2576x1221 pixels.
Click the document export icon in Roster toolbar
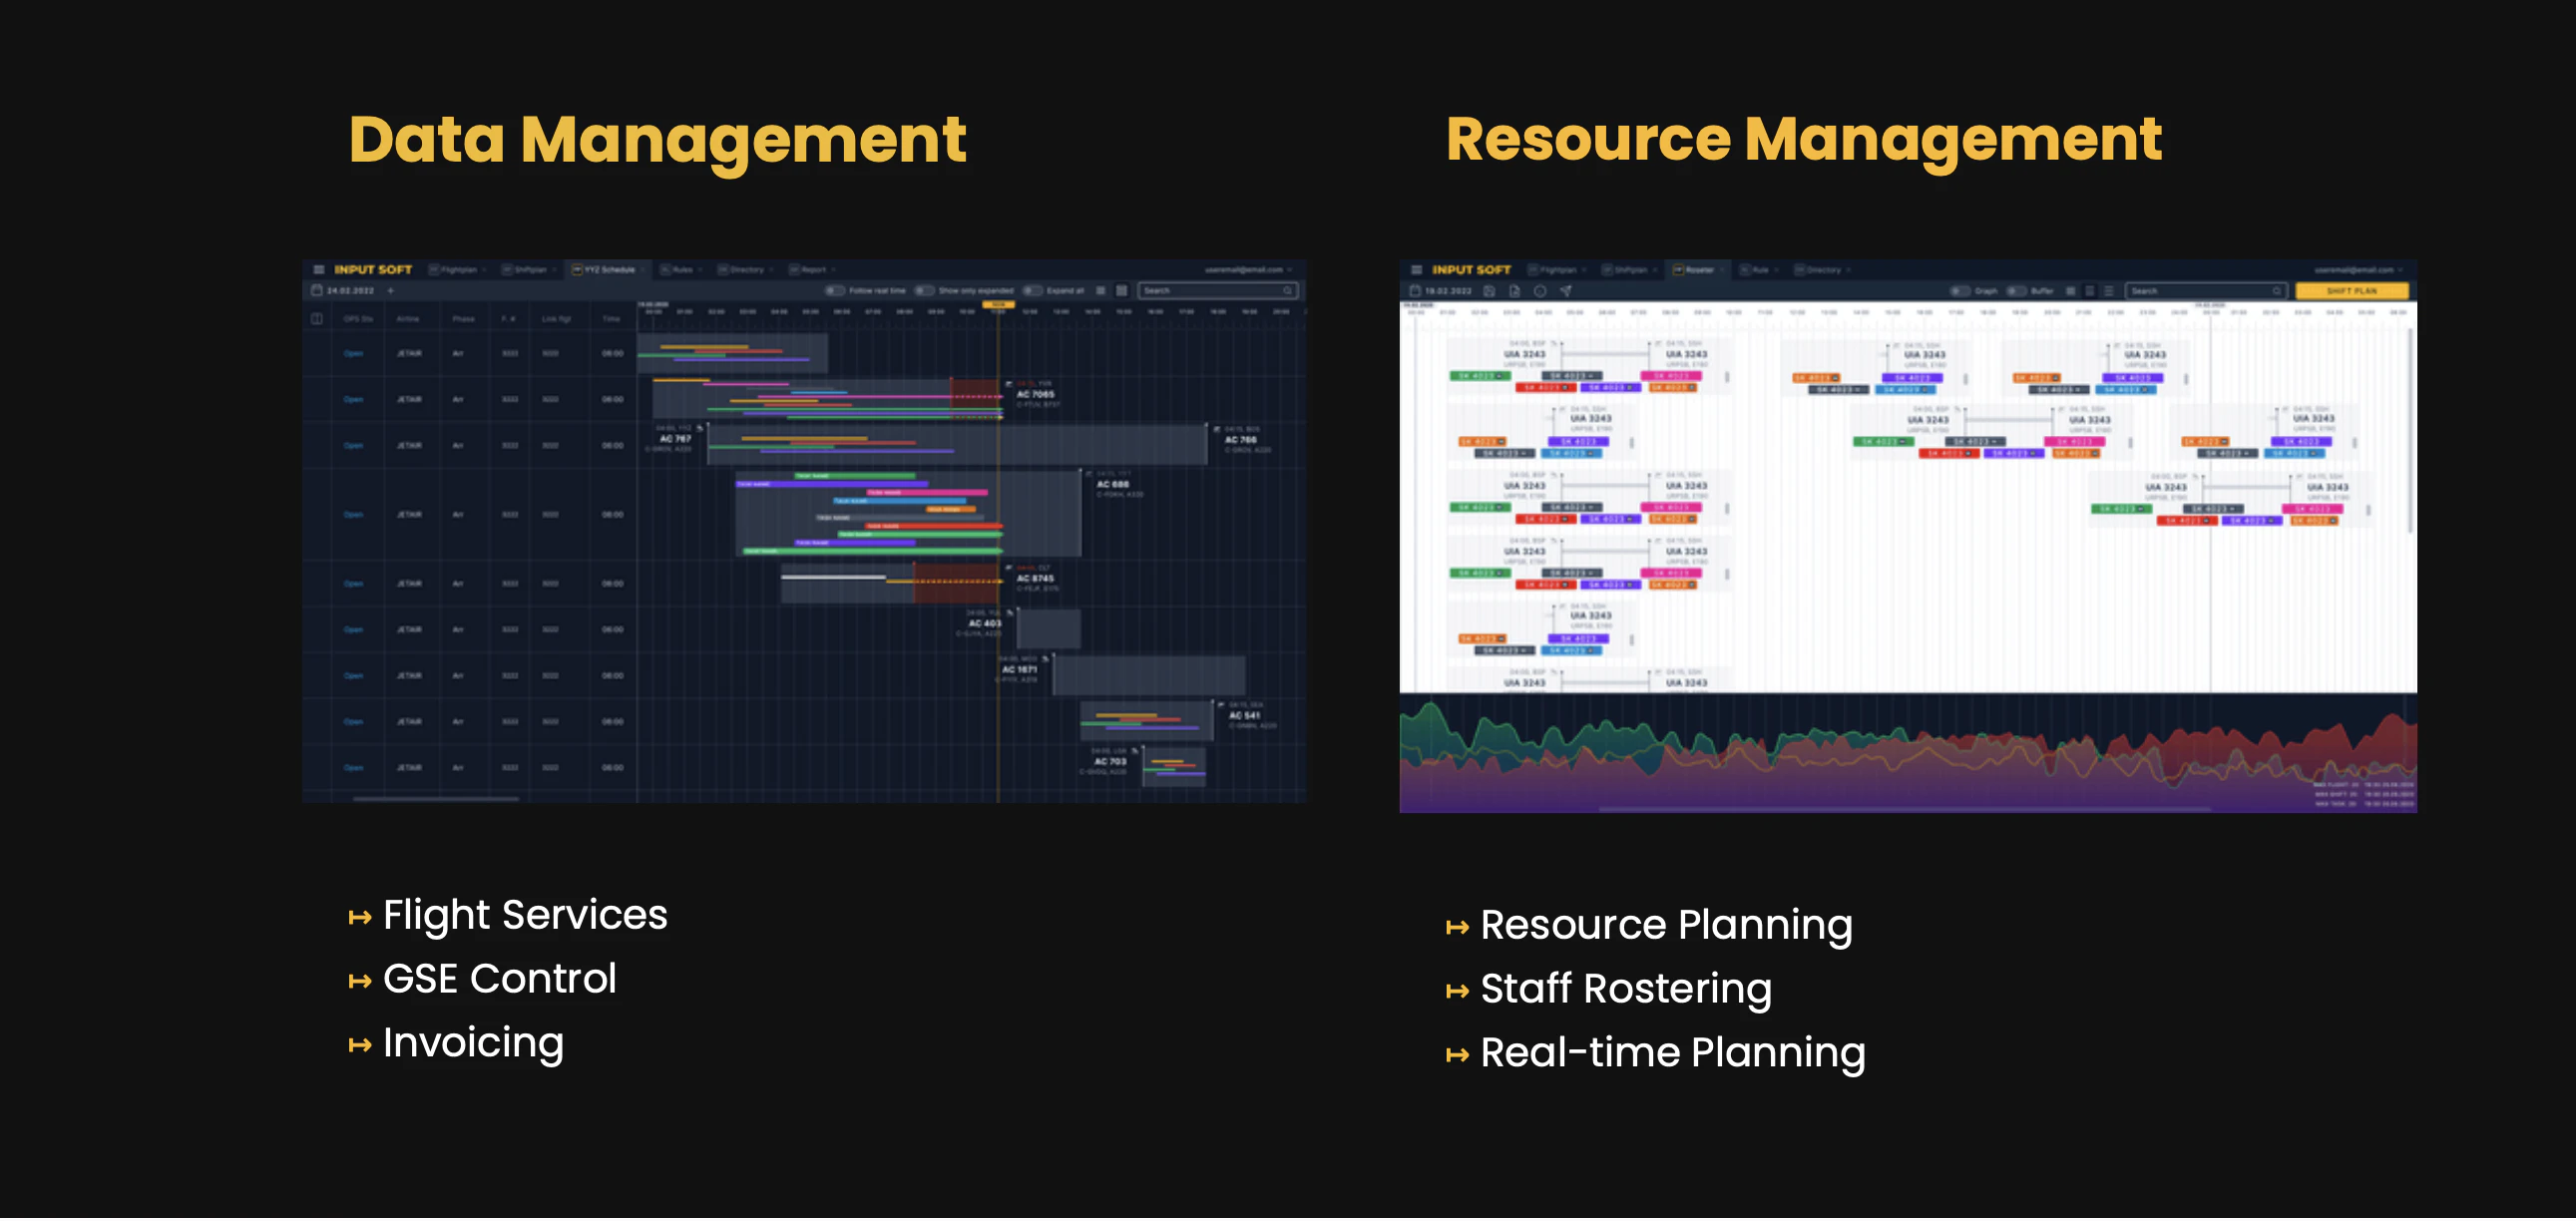1514,291
